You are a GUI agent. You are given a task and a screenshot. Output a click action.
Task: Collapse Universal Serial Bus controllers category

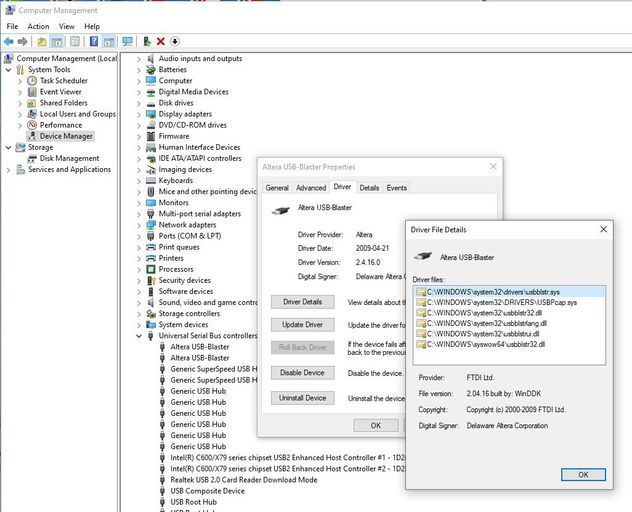coord(139,336)
